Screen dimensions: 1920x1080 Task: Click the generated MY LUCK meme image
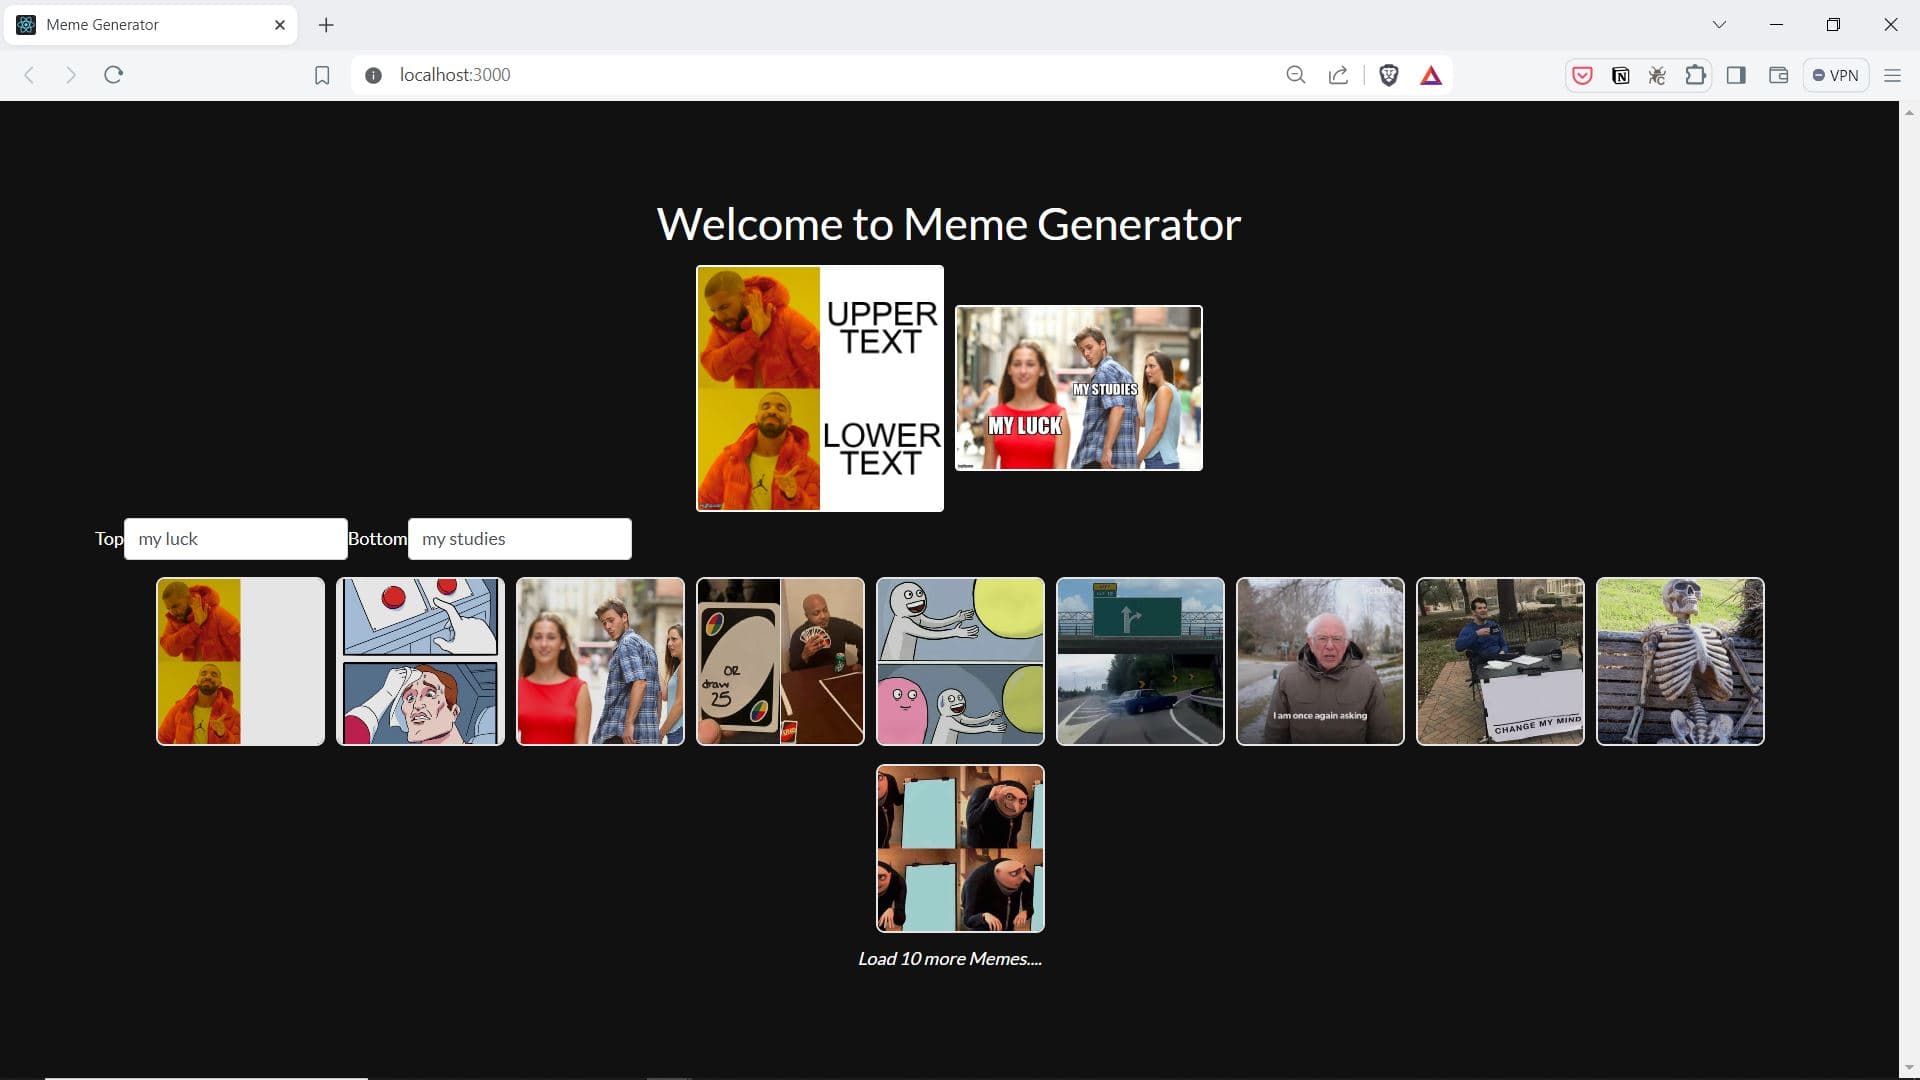[x=1079, y=388]
